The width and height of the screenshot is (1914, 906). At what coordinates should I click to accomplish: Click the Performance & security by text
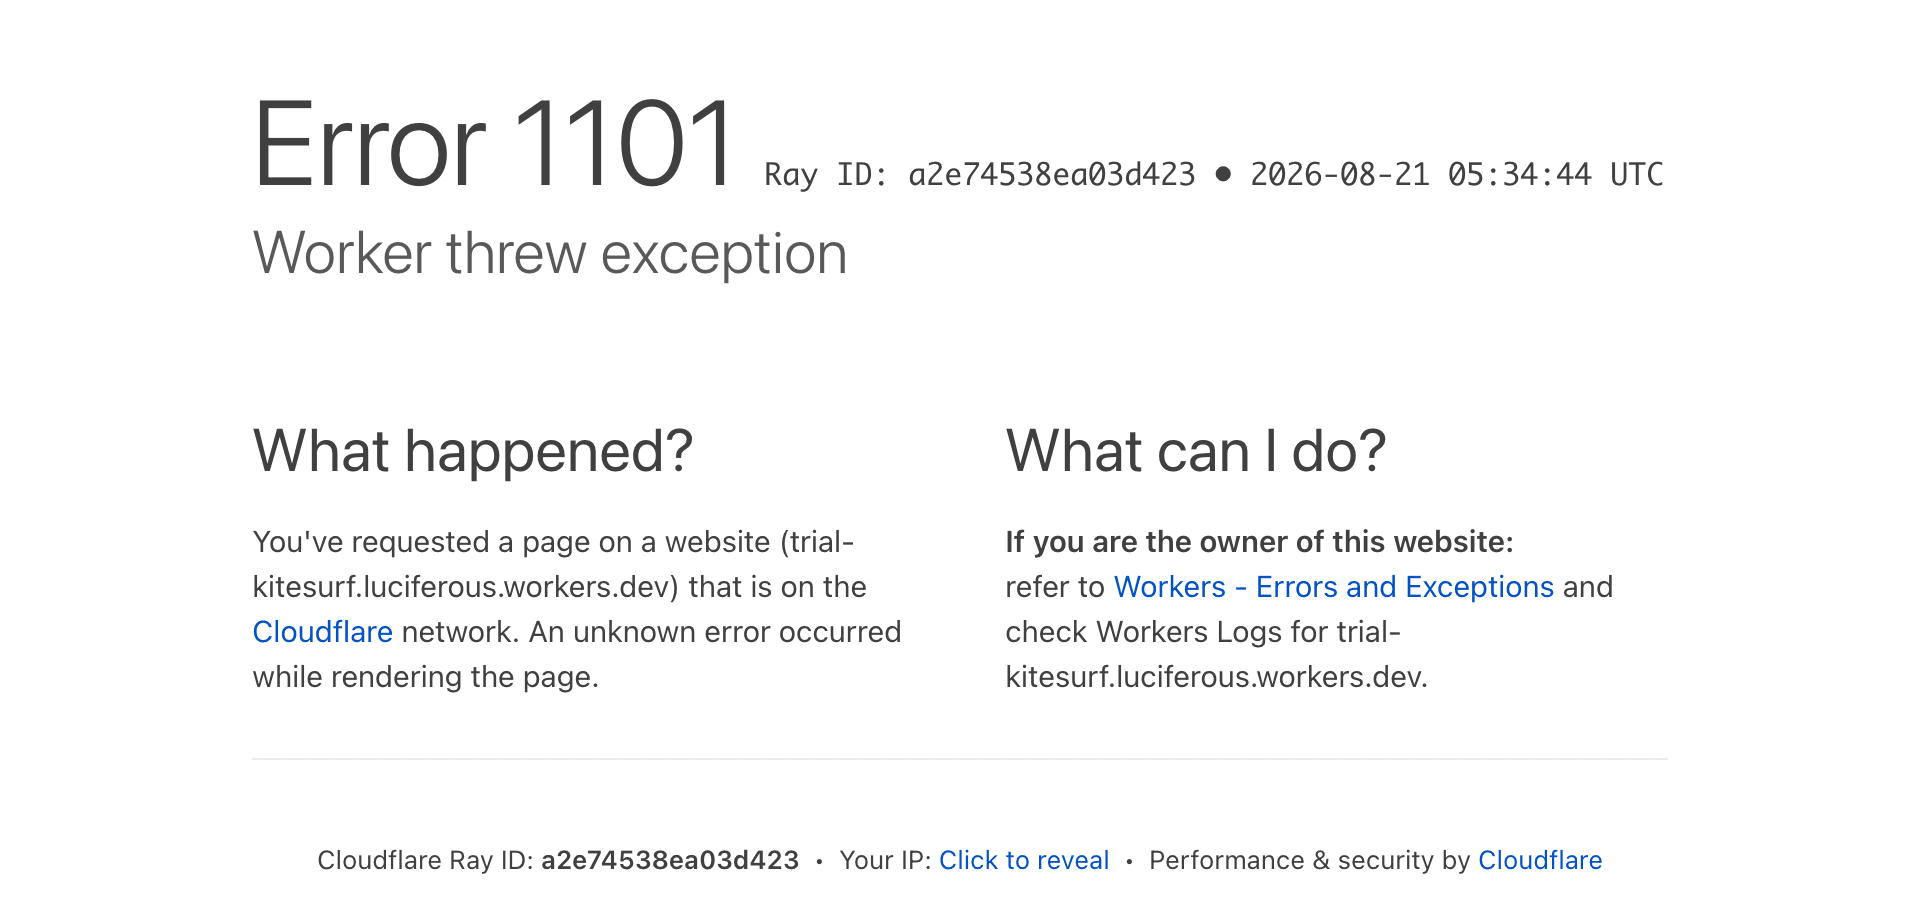click(1310, 860)
